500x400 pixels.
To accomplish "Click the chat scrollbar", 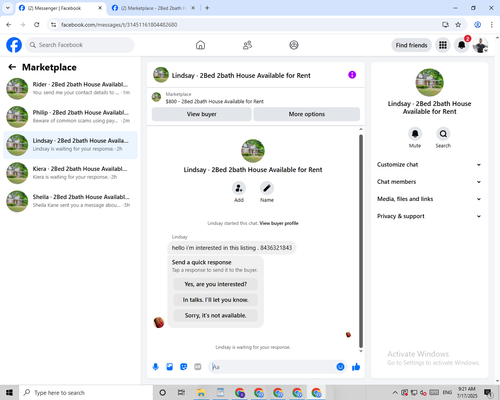I will click(x=361, y=241).
